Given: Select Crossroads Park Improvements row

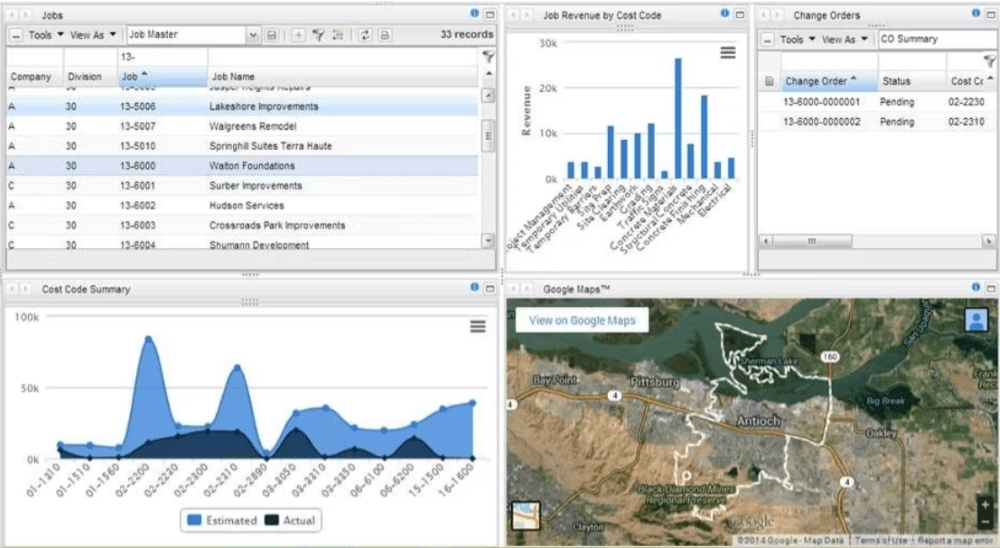Looking at the screenshot, I should 242,225.
